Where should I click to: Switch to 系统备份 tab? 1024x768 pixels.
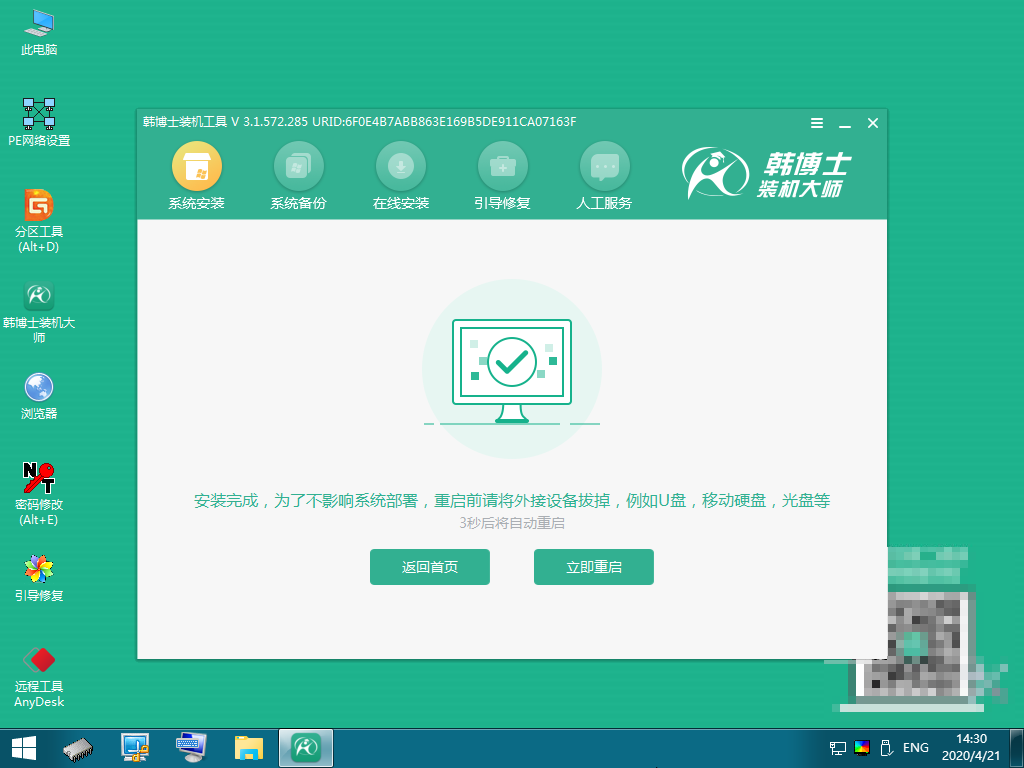[298, 176]
